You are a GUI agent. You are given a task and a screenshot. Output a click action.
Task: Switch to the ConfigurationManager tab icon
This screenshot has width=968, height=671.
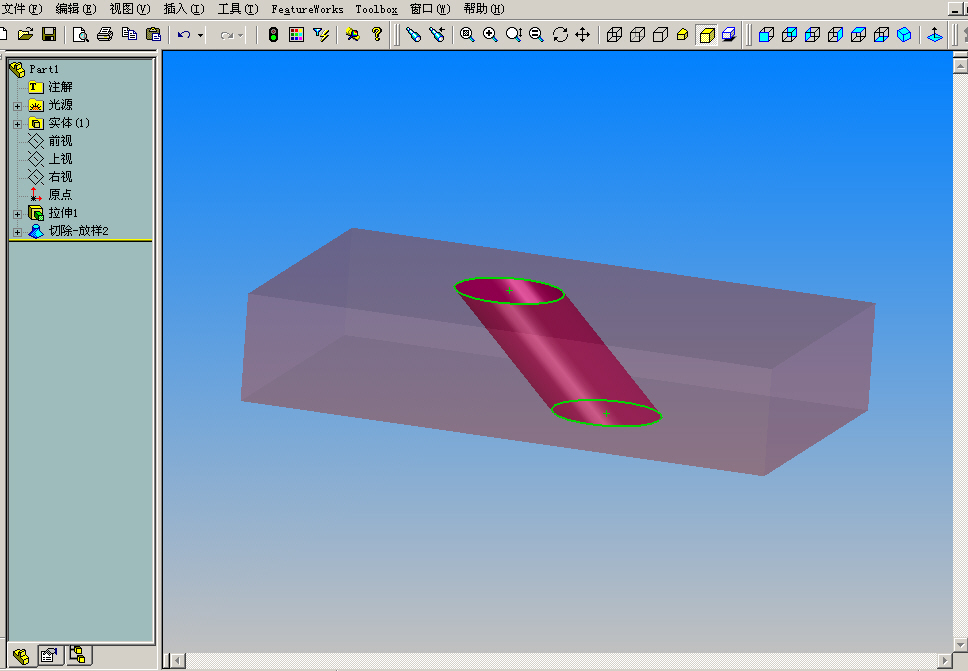point(78,654)
